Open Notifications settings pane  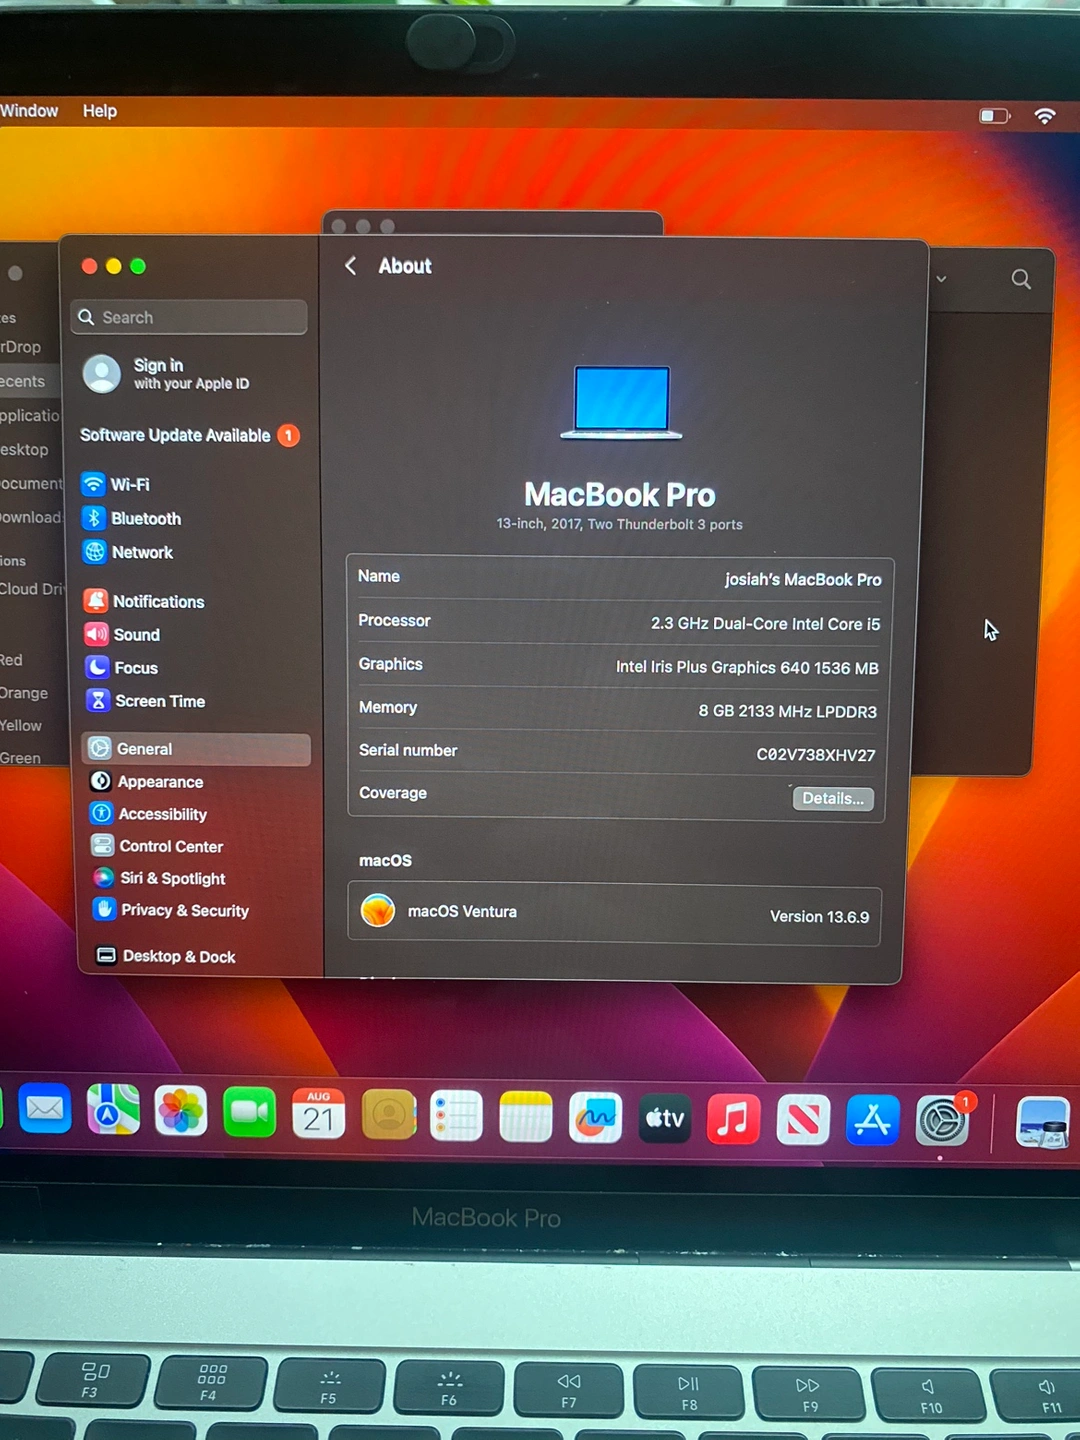(x=157, y=602)
